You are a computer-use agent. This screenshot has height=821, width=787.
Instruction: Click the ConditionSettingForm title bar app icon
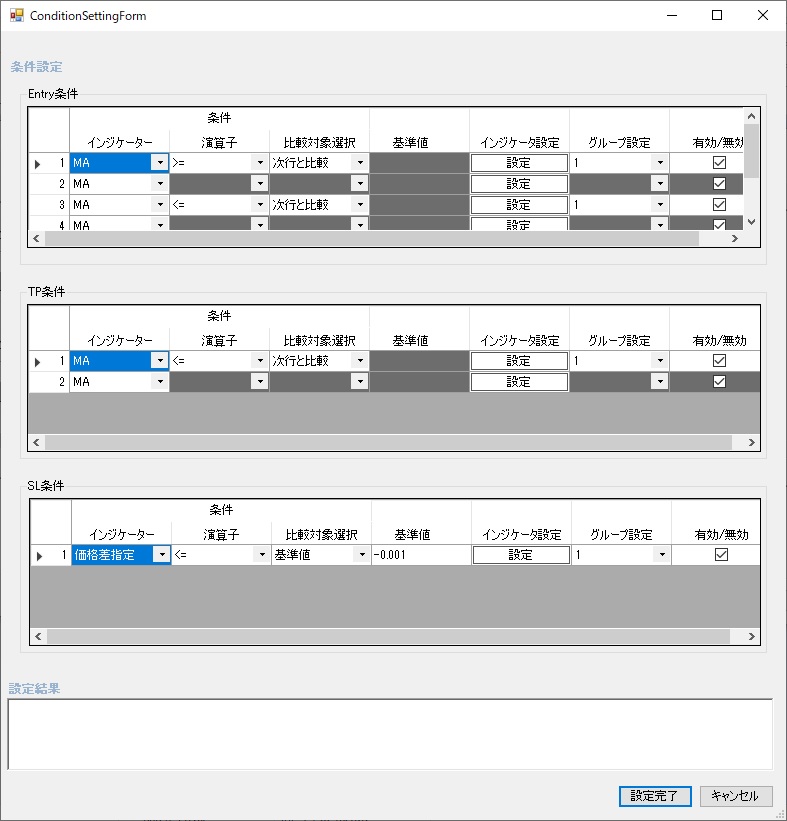coord(17,16)
